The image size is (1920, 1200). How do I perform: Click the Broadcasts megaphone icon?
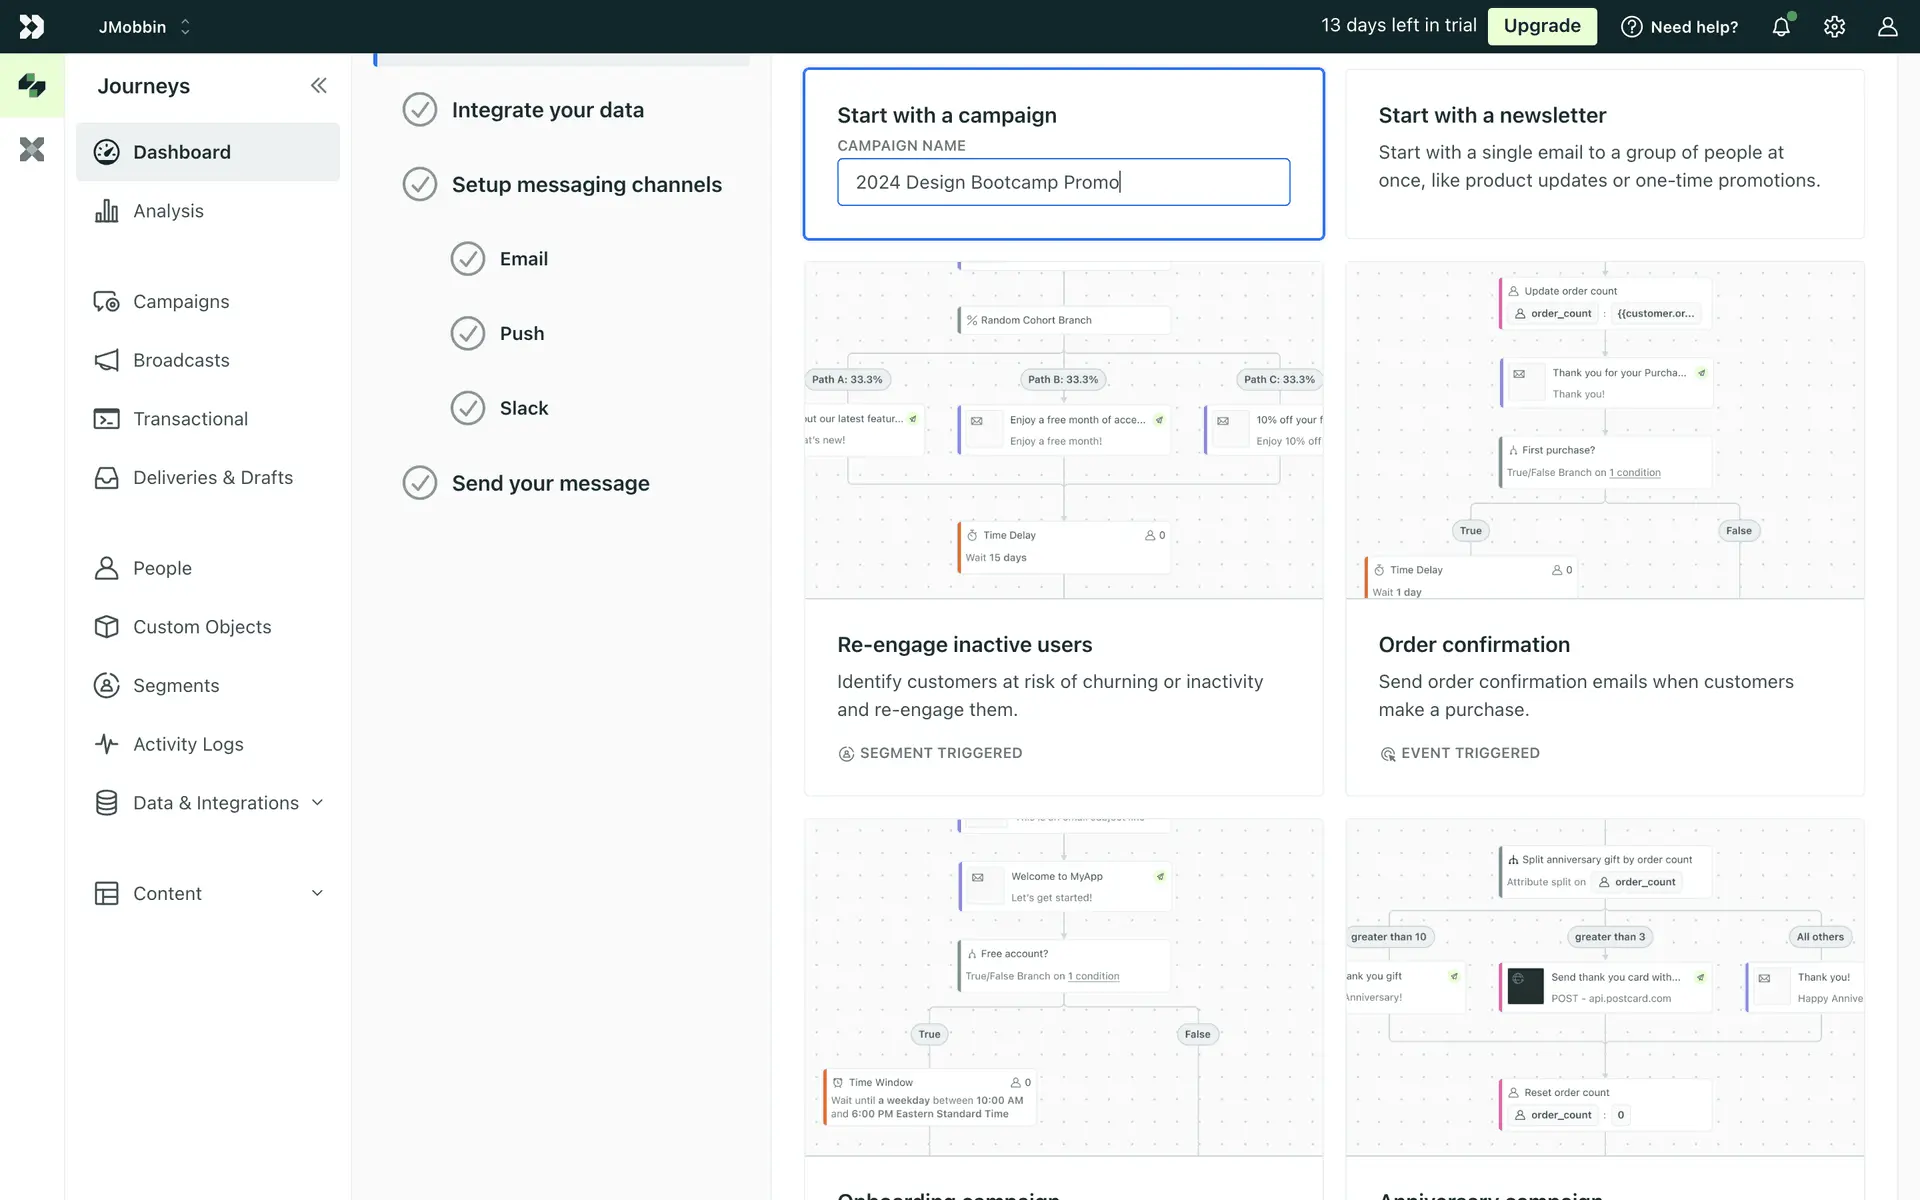[106, 360]
